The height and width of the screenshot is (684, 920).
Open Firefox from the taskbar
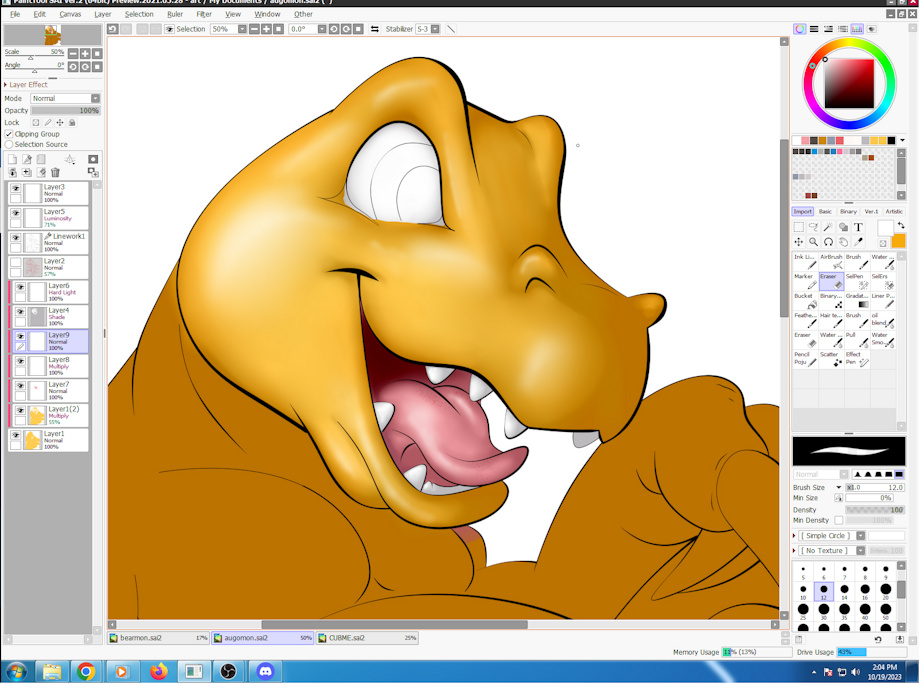(x=158, y=671)
